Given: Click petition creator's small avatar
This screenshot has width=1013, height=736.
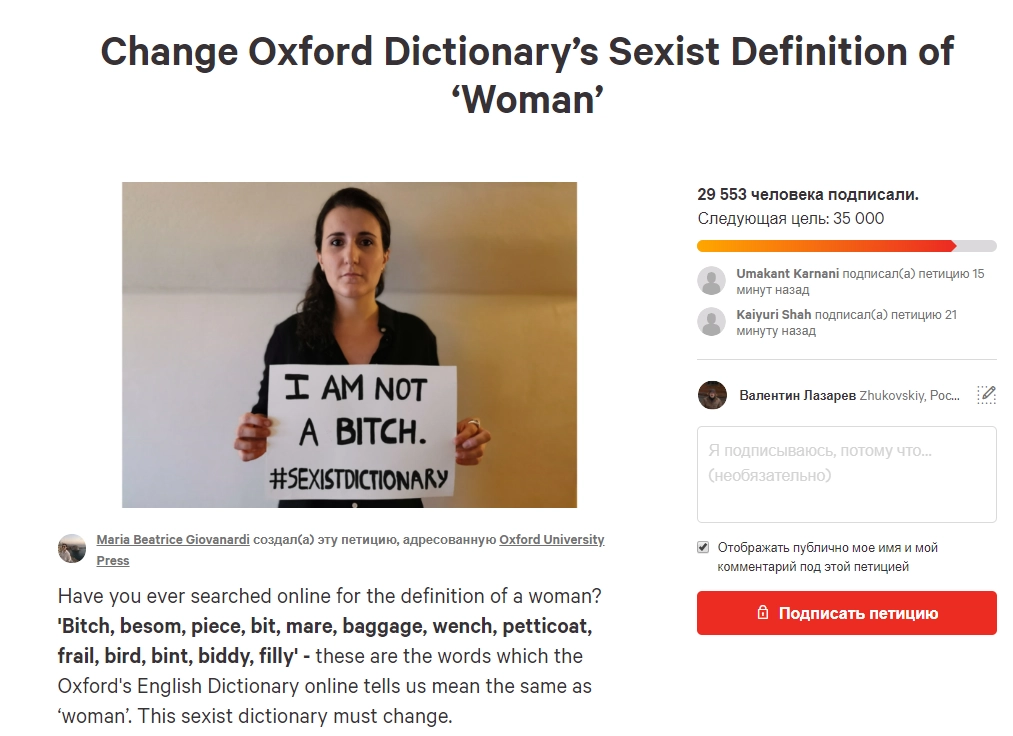Looking at the screenshot, I should pos(72,548).
